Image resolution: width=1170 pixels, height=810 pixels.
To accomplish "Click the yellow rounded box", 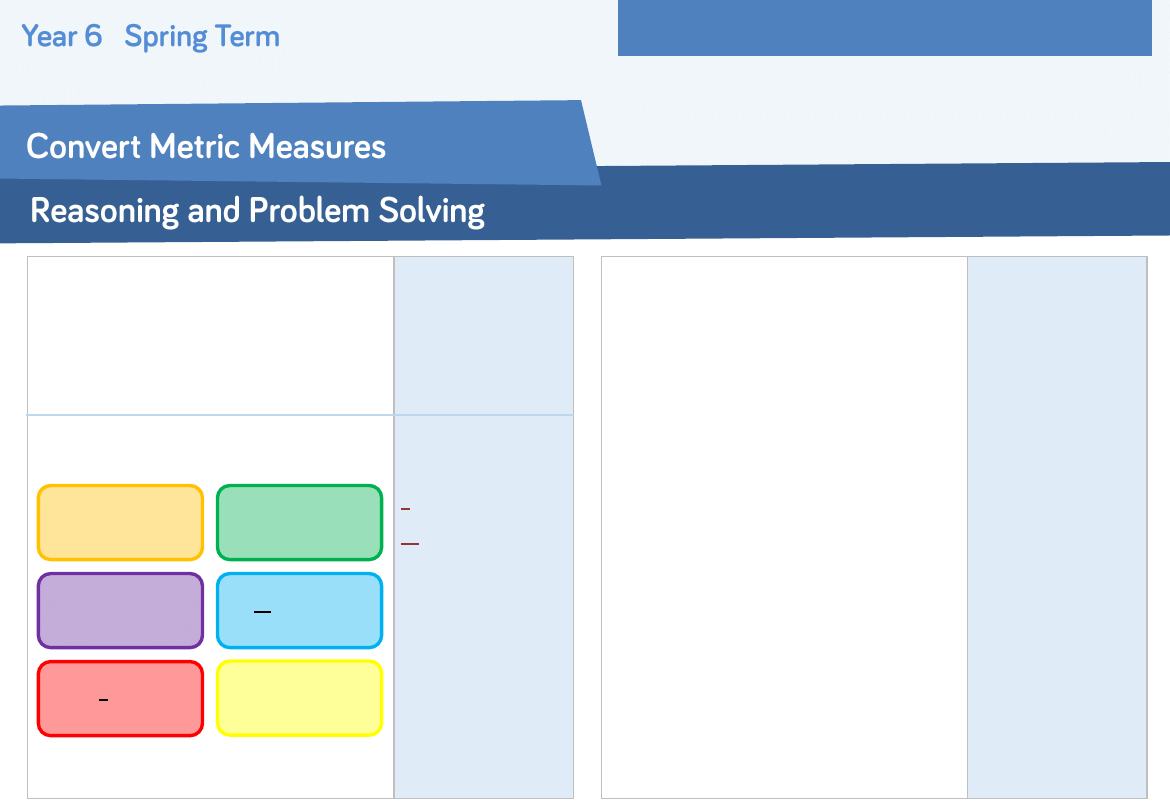I will point(299,698).
